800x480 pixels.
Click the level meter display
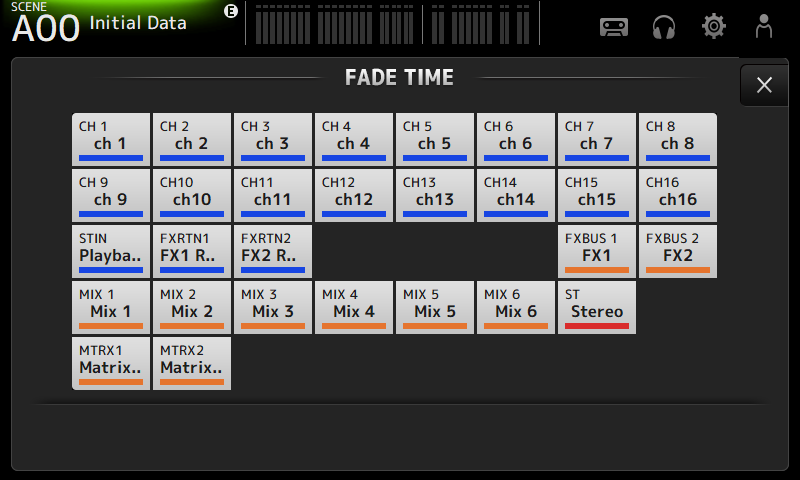coord(395,24)
